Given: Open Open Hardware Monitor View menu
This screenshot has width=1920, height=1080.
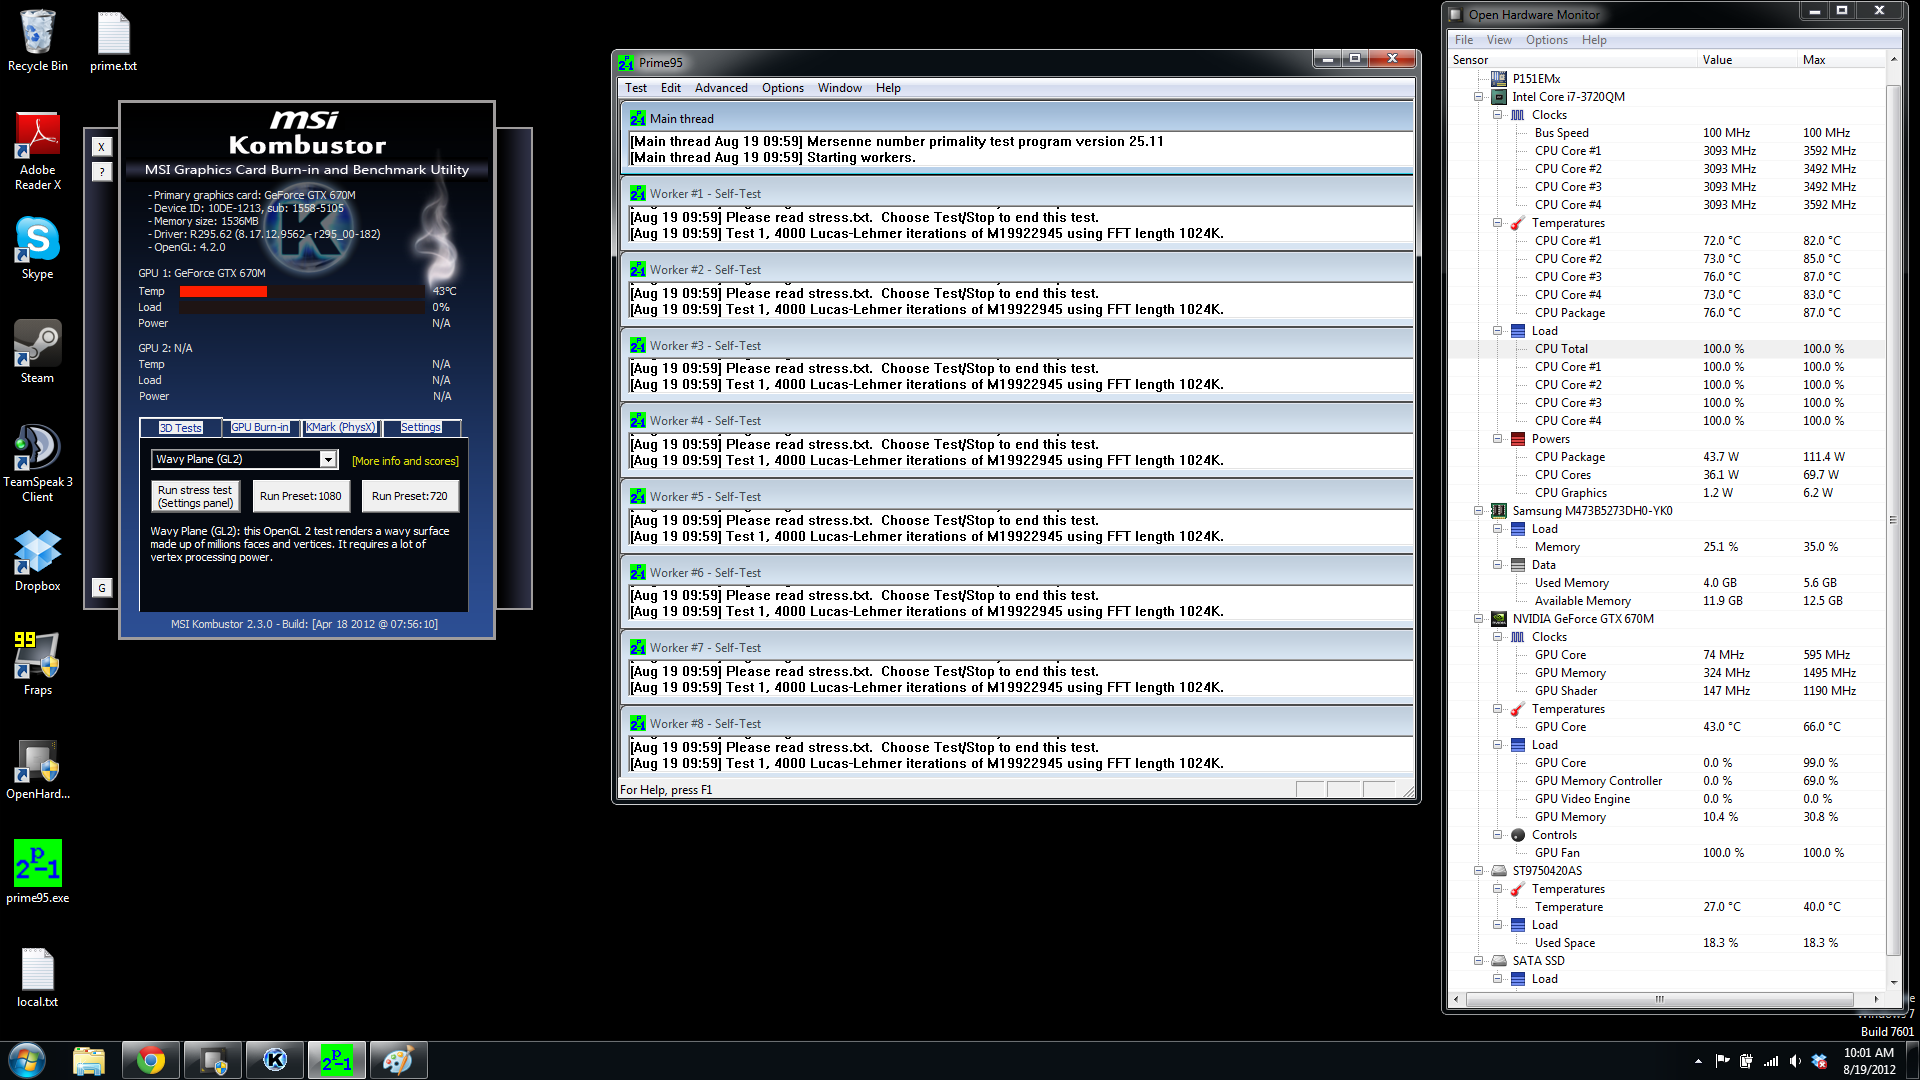Looking at the screenshot, I should pyautogui.click(x=1499, y=40).
